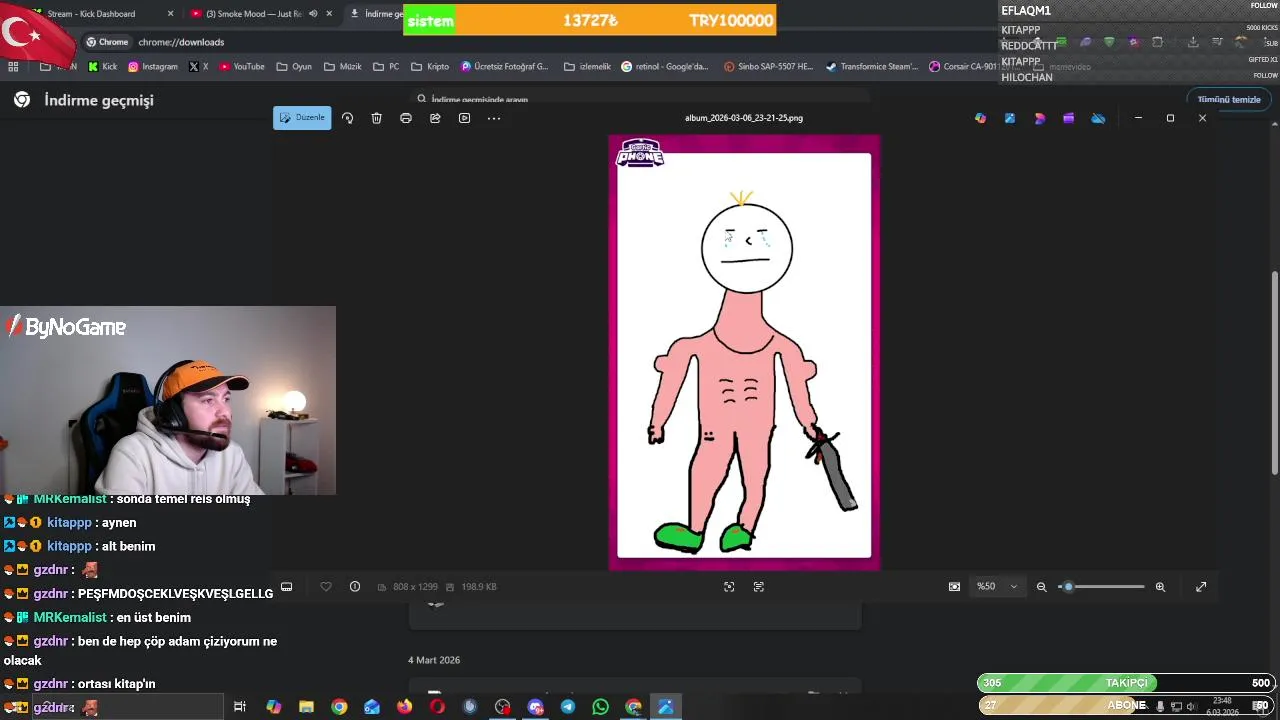Viewport: 1280px width, 720px height.
Task: Open Ücretsiz Fotoğraf bookmark
Action: pos(505,67)
